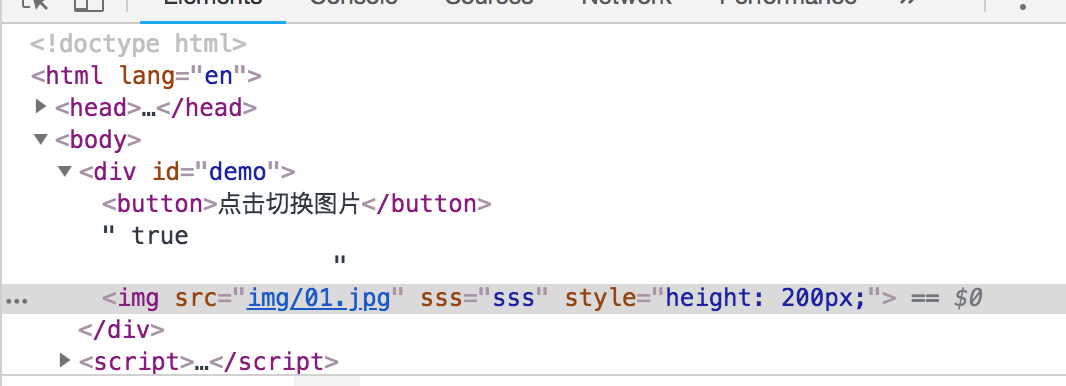Select the button element line
Image resolution: width=1066 pixels, height=386 pixels.
296,203
